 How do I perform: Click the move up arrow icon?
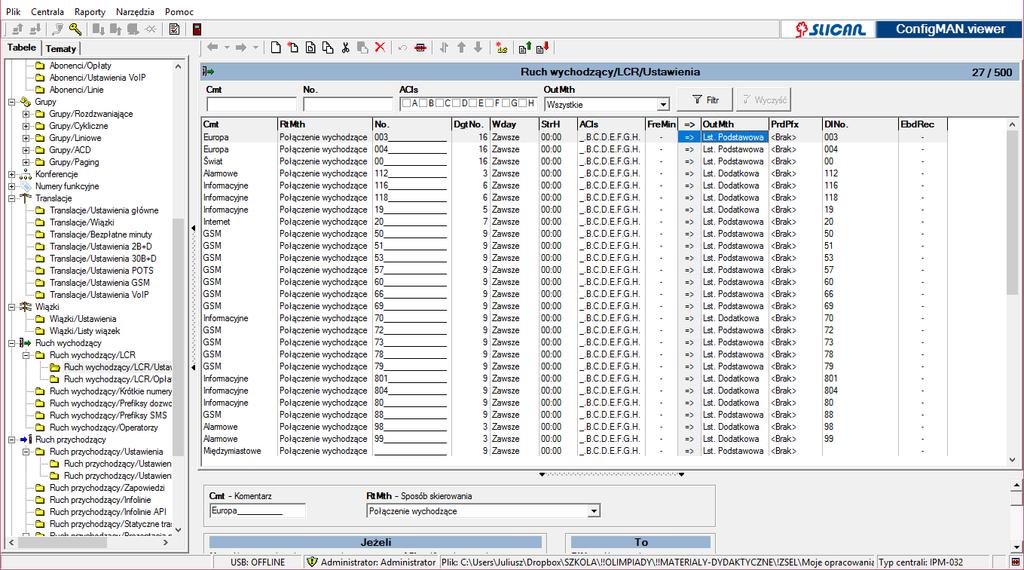coord(462,48)
